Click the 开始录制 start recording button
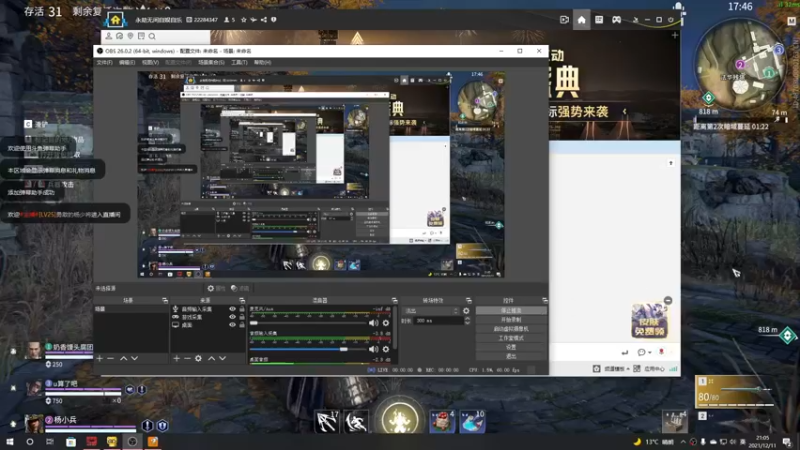 511,319
